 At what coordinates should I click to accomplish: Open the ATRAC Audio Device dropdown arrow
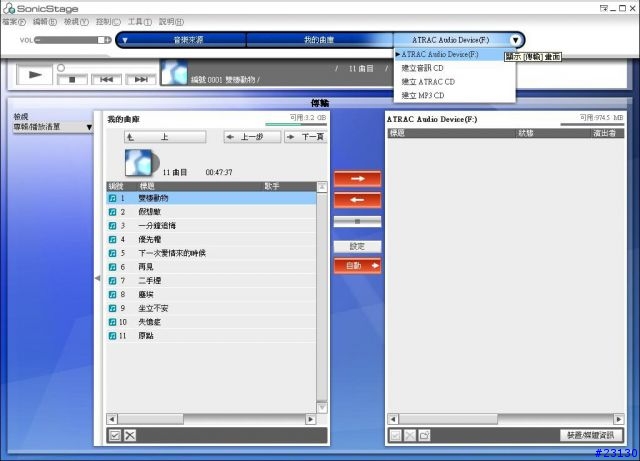click(516, 40)
